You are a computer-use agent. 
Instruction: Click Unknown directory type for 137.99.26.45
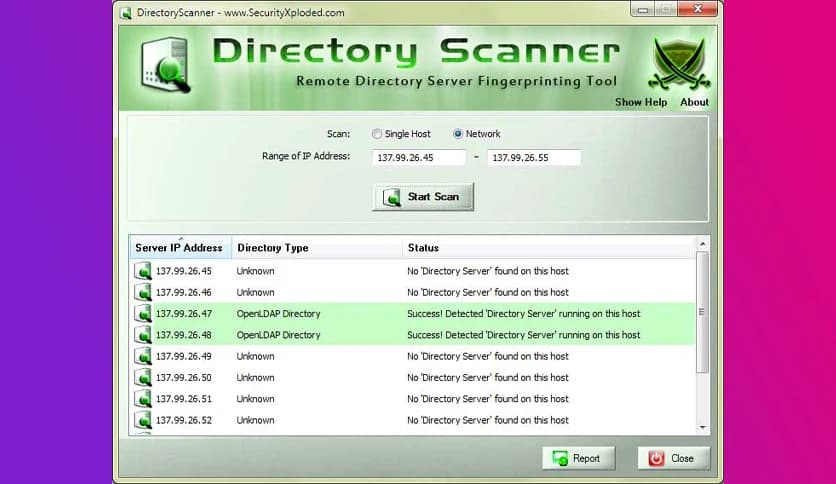[255, 271]
